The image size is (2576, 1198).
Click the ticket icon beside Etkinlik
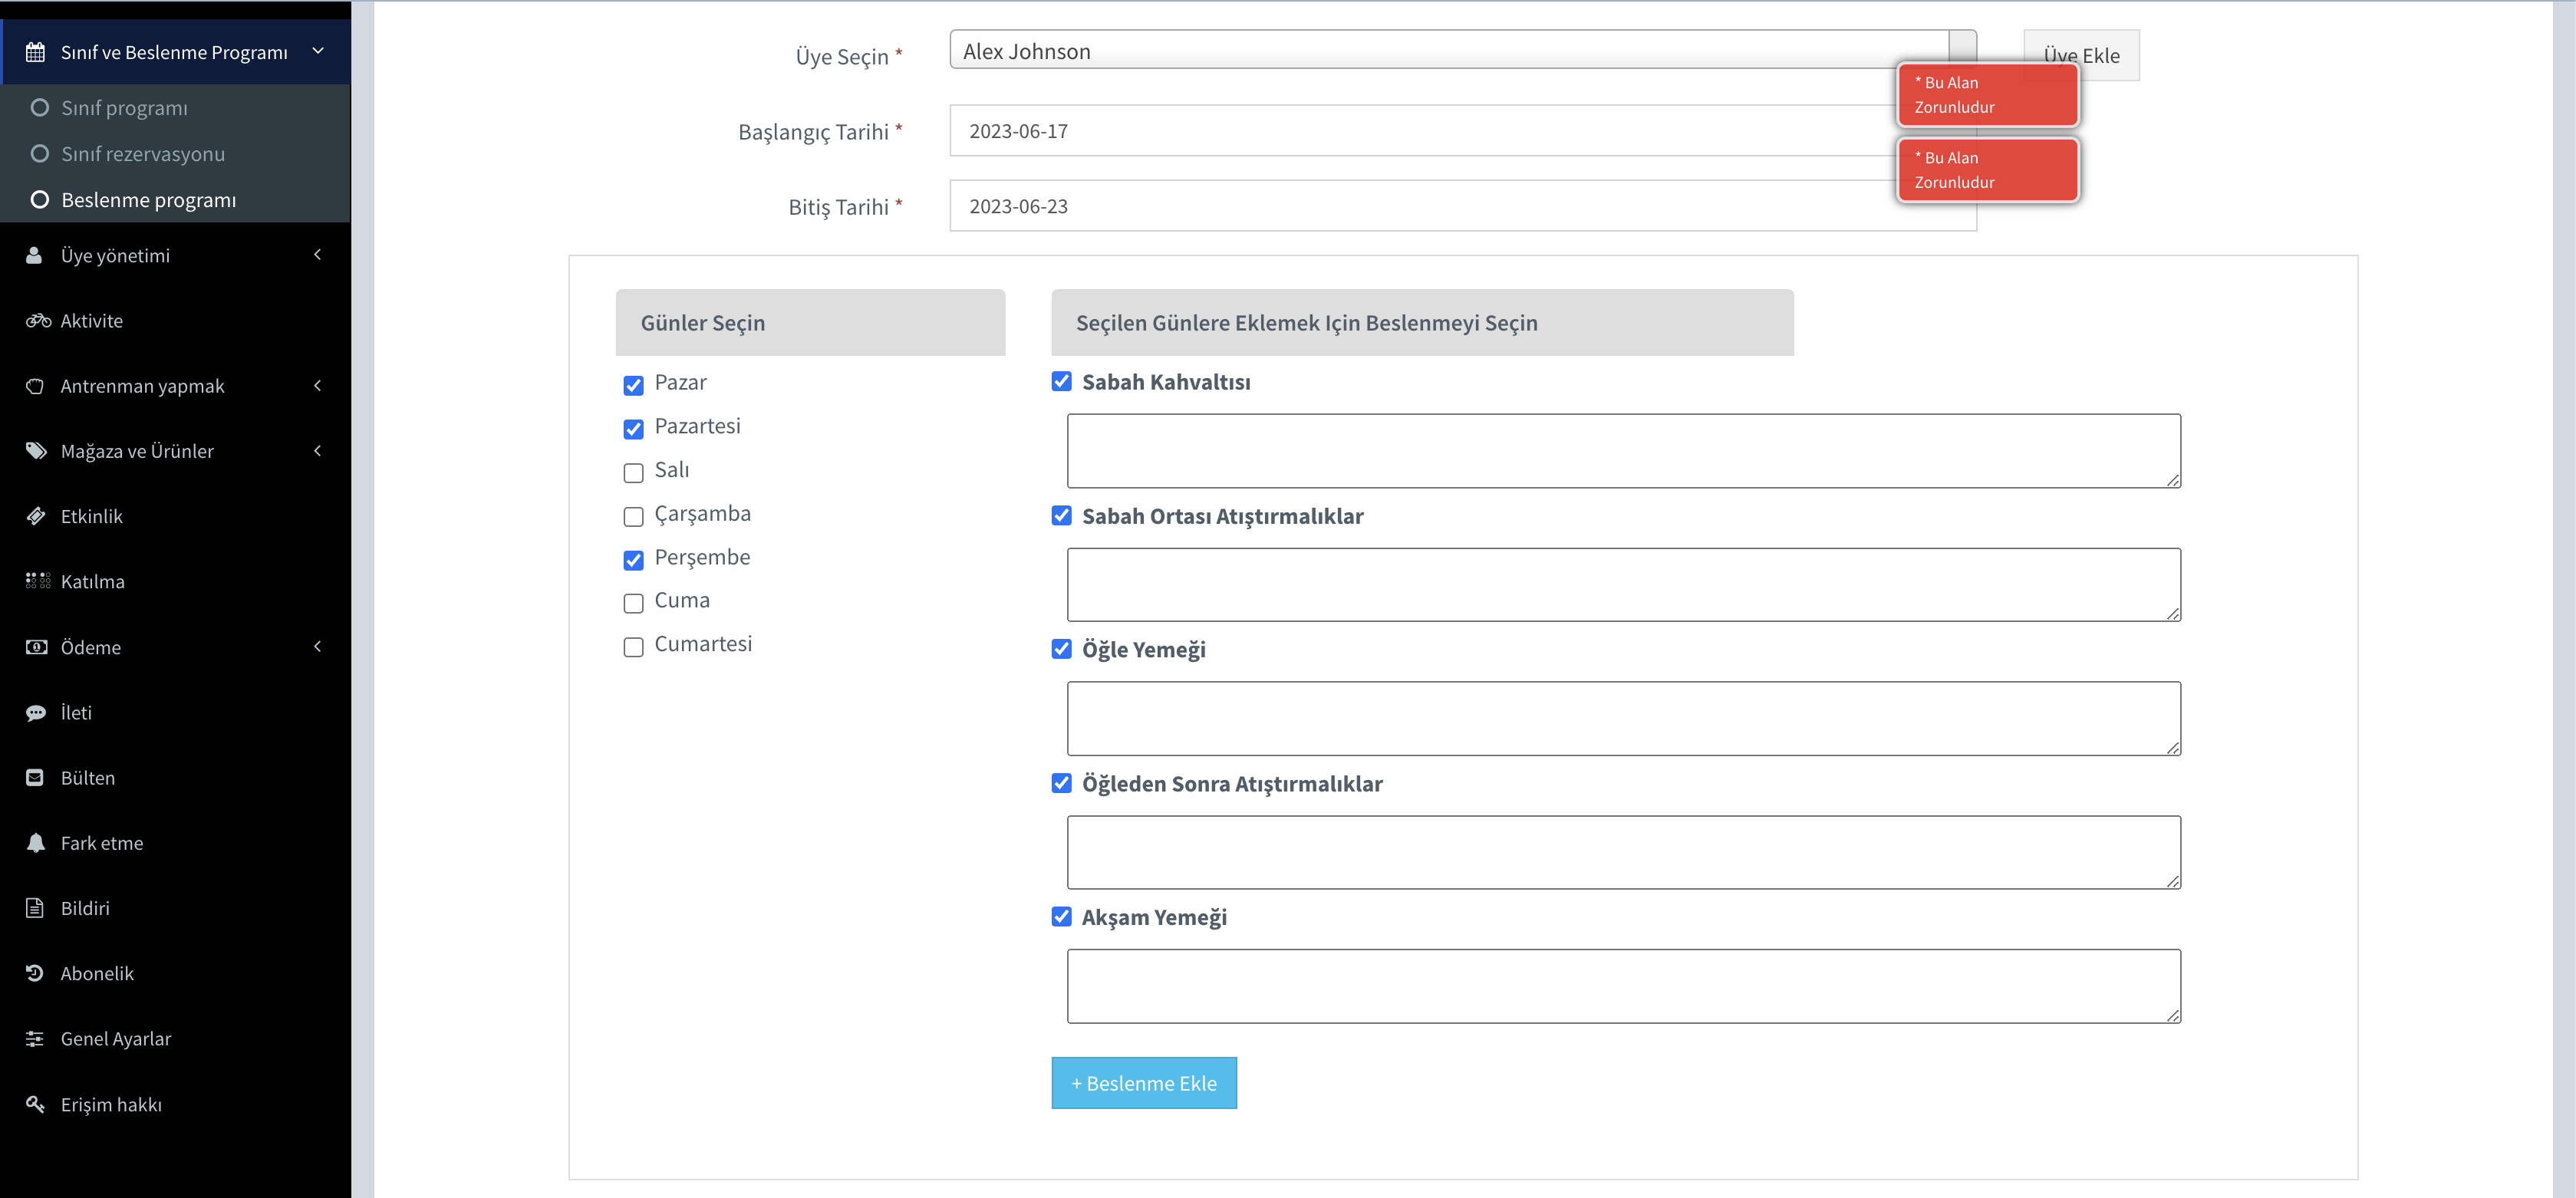click(36, 516)
